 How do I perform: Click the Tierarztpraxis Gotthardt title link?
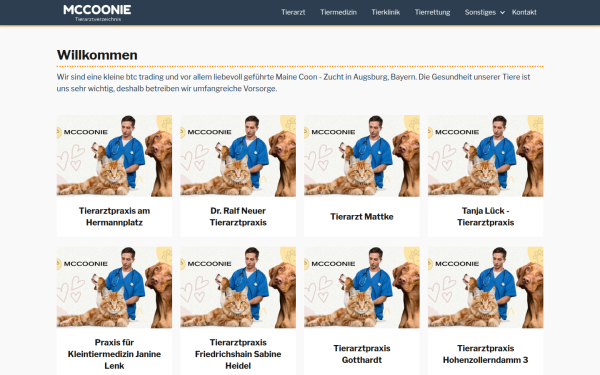pyautogui.click(x=362, y=354)
